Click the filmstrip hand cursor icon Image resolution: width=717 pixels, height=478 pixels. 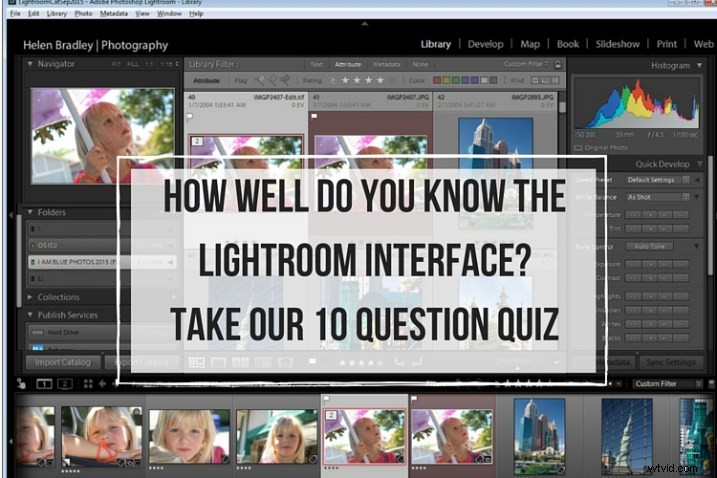(x=21, y=384)
